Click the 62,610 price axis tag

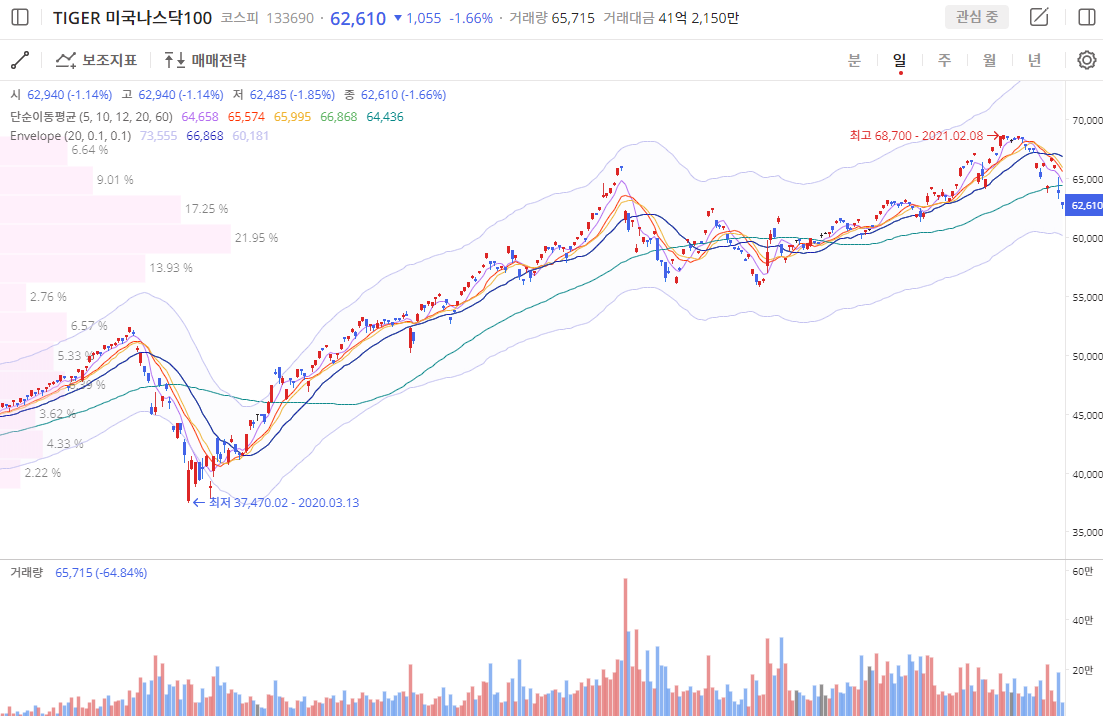[1084, 206]
